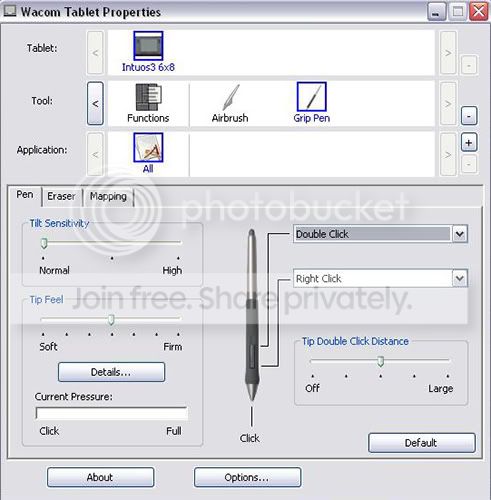The image size is (491, 500).
Task: Open the Options dialog
Action: (247, 477)
